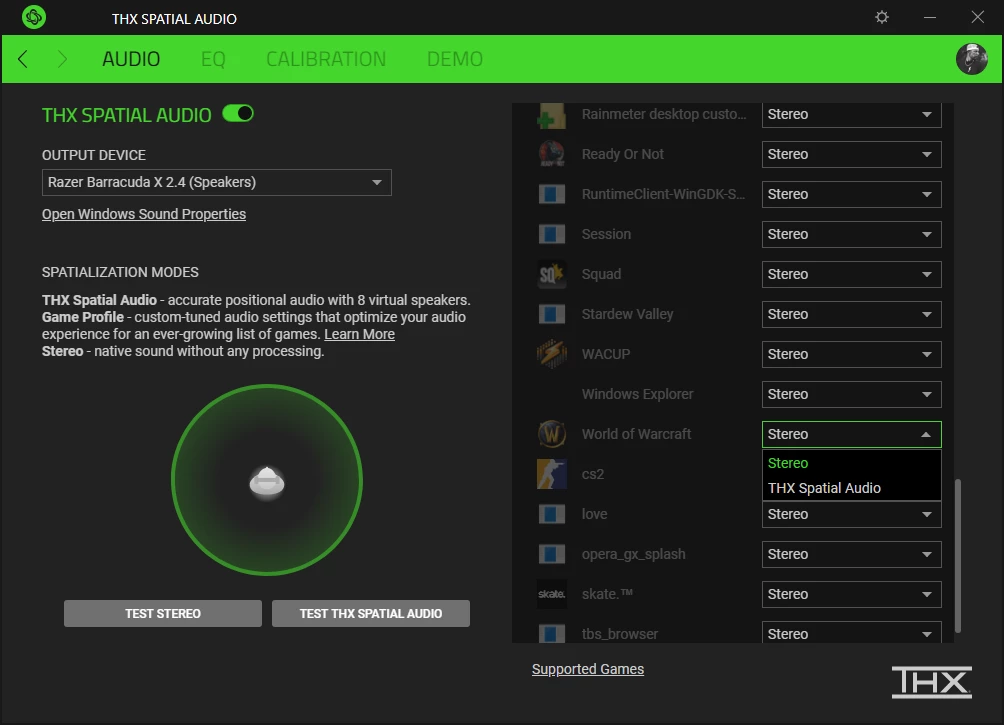
Task: Go forward with the right arrow
Action: pos(62,59)
